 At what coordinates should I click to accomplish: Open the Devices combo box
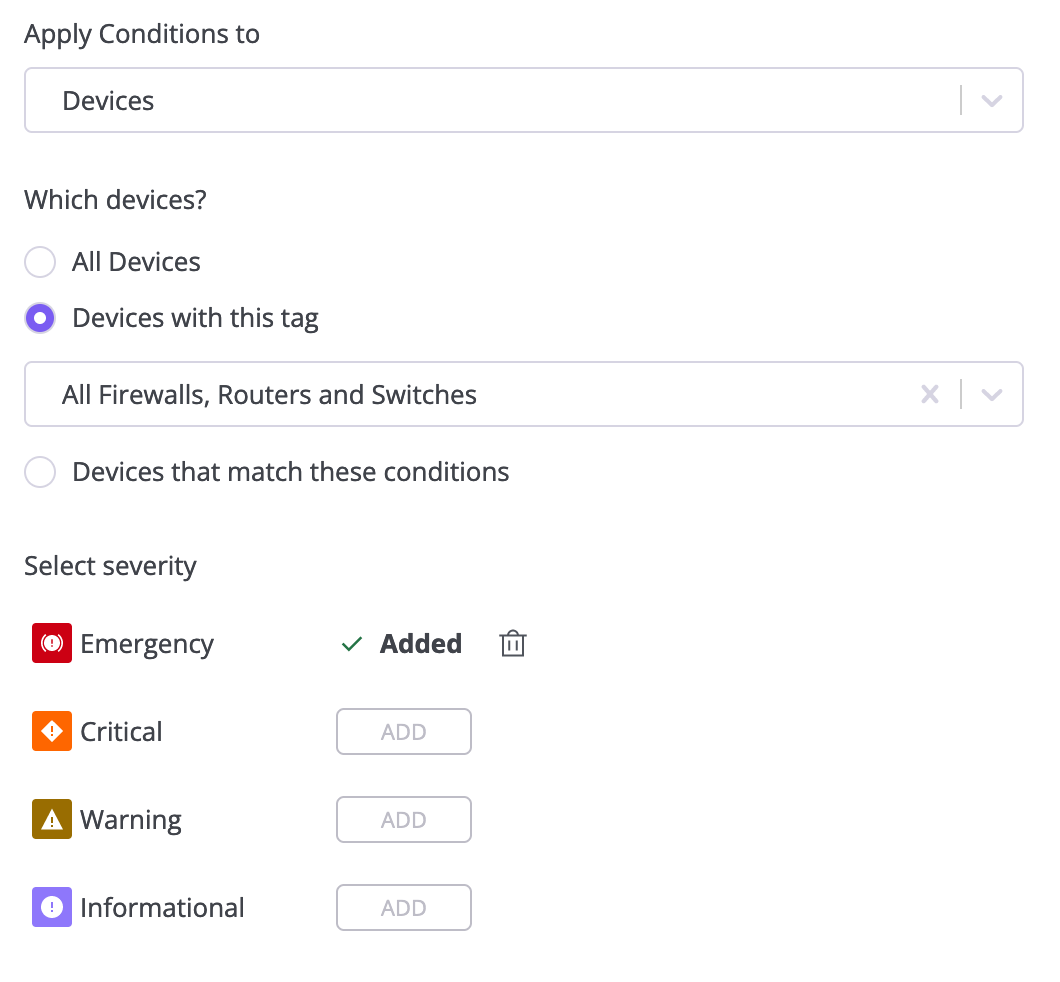coord(524,100)
